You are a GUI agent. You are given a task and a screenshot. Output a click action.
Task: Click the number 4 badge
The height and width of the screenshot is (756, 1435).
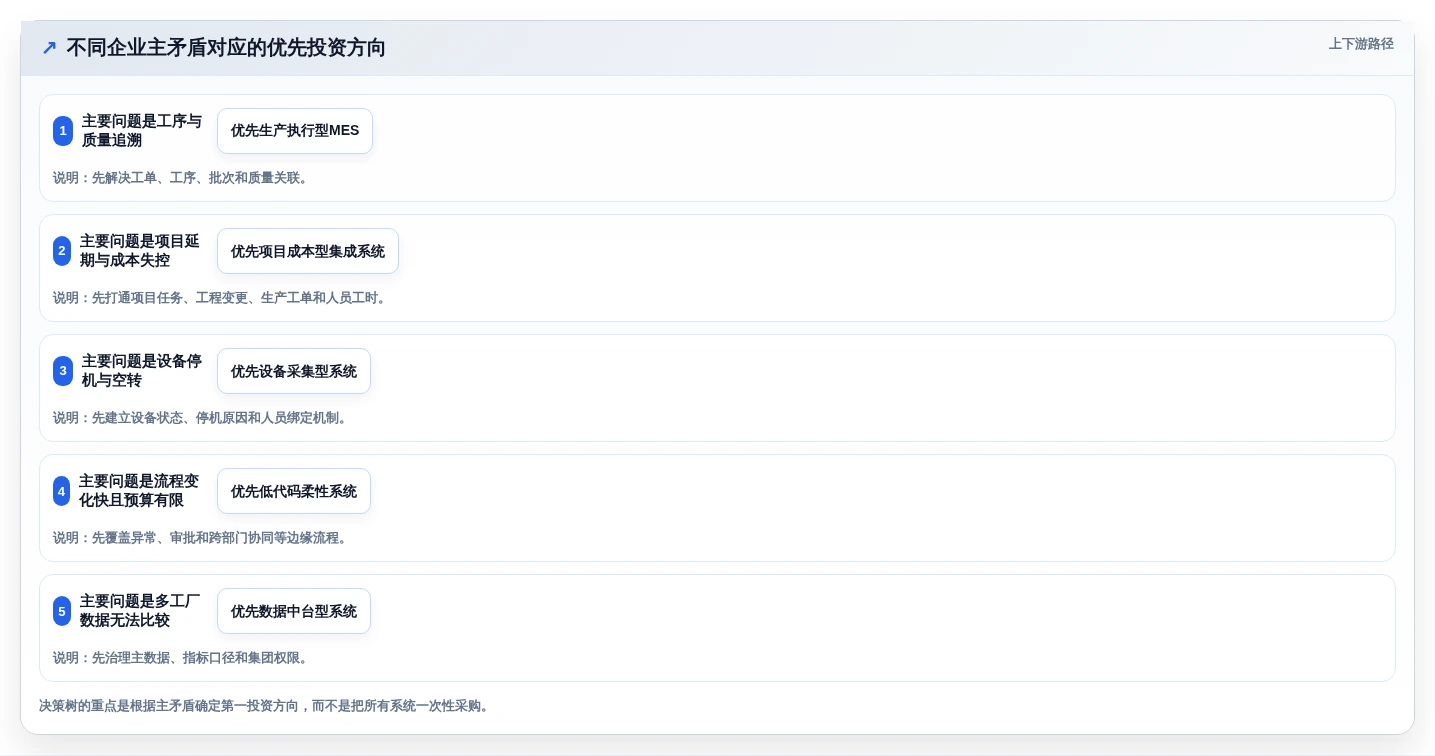pyautogui.click(x=62, y=491)
